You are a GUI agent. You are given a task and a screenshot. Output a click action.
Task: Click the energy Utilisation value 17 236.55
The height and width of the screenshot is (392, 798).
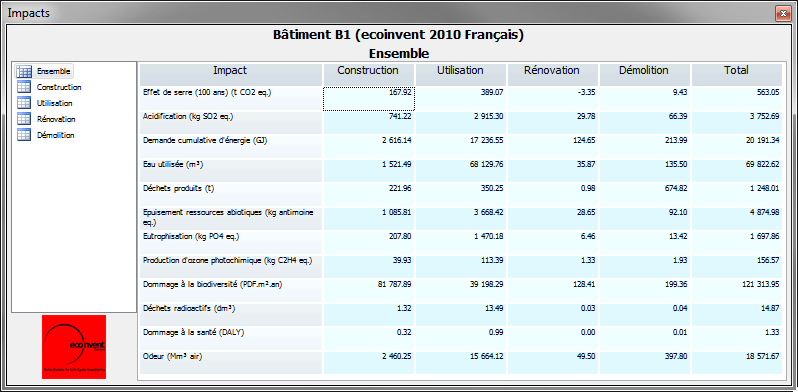pos(487,141)
